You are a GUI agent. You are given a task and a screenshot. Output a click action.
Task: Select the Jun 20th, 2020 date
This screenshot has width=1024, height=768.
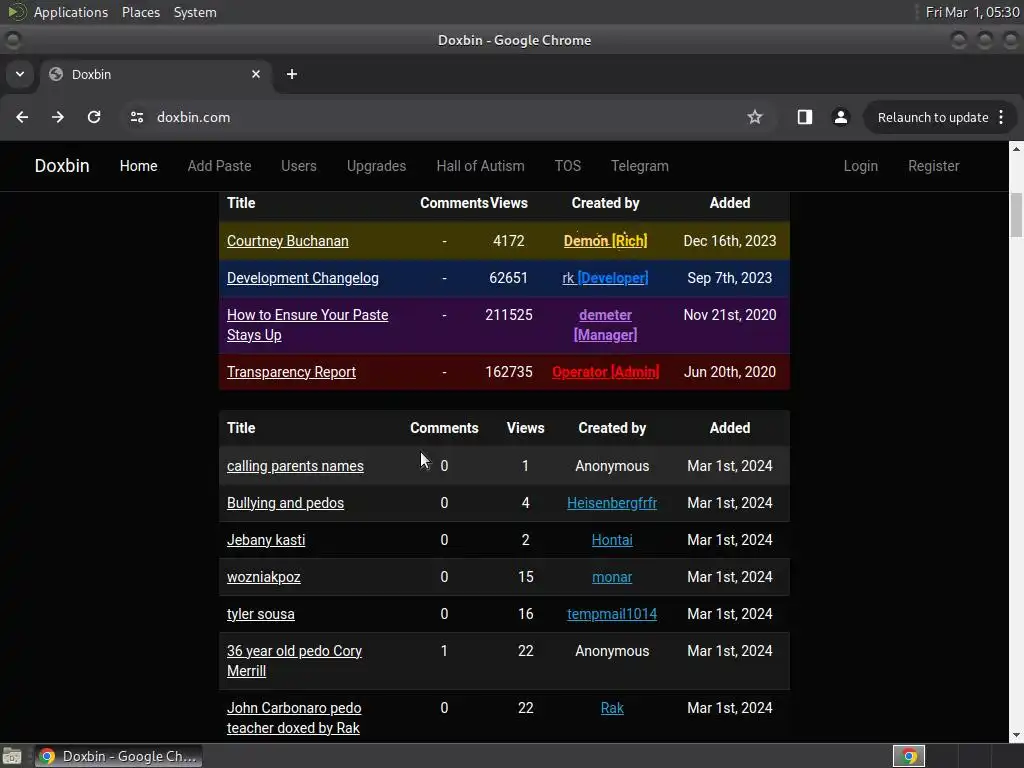click(729, 372)
